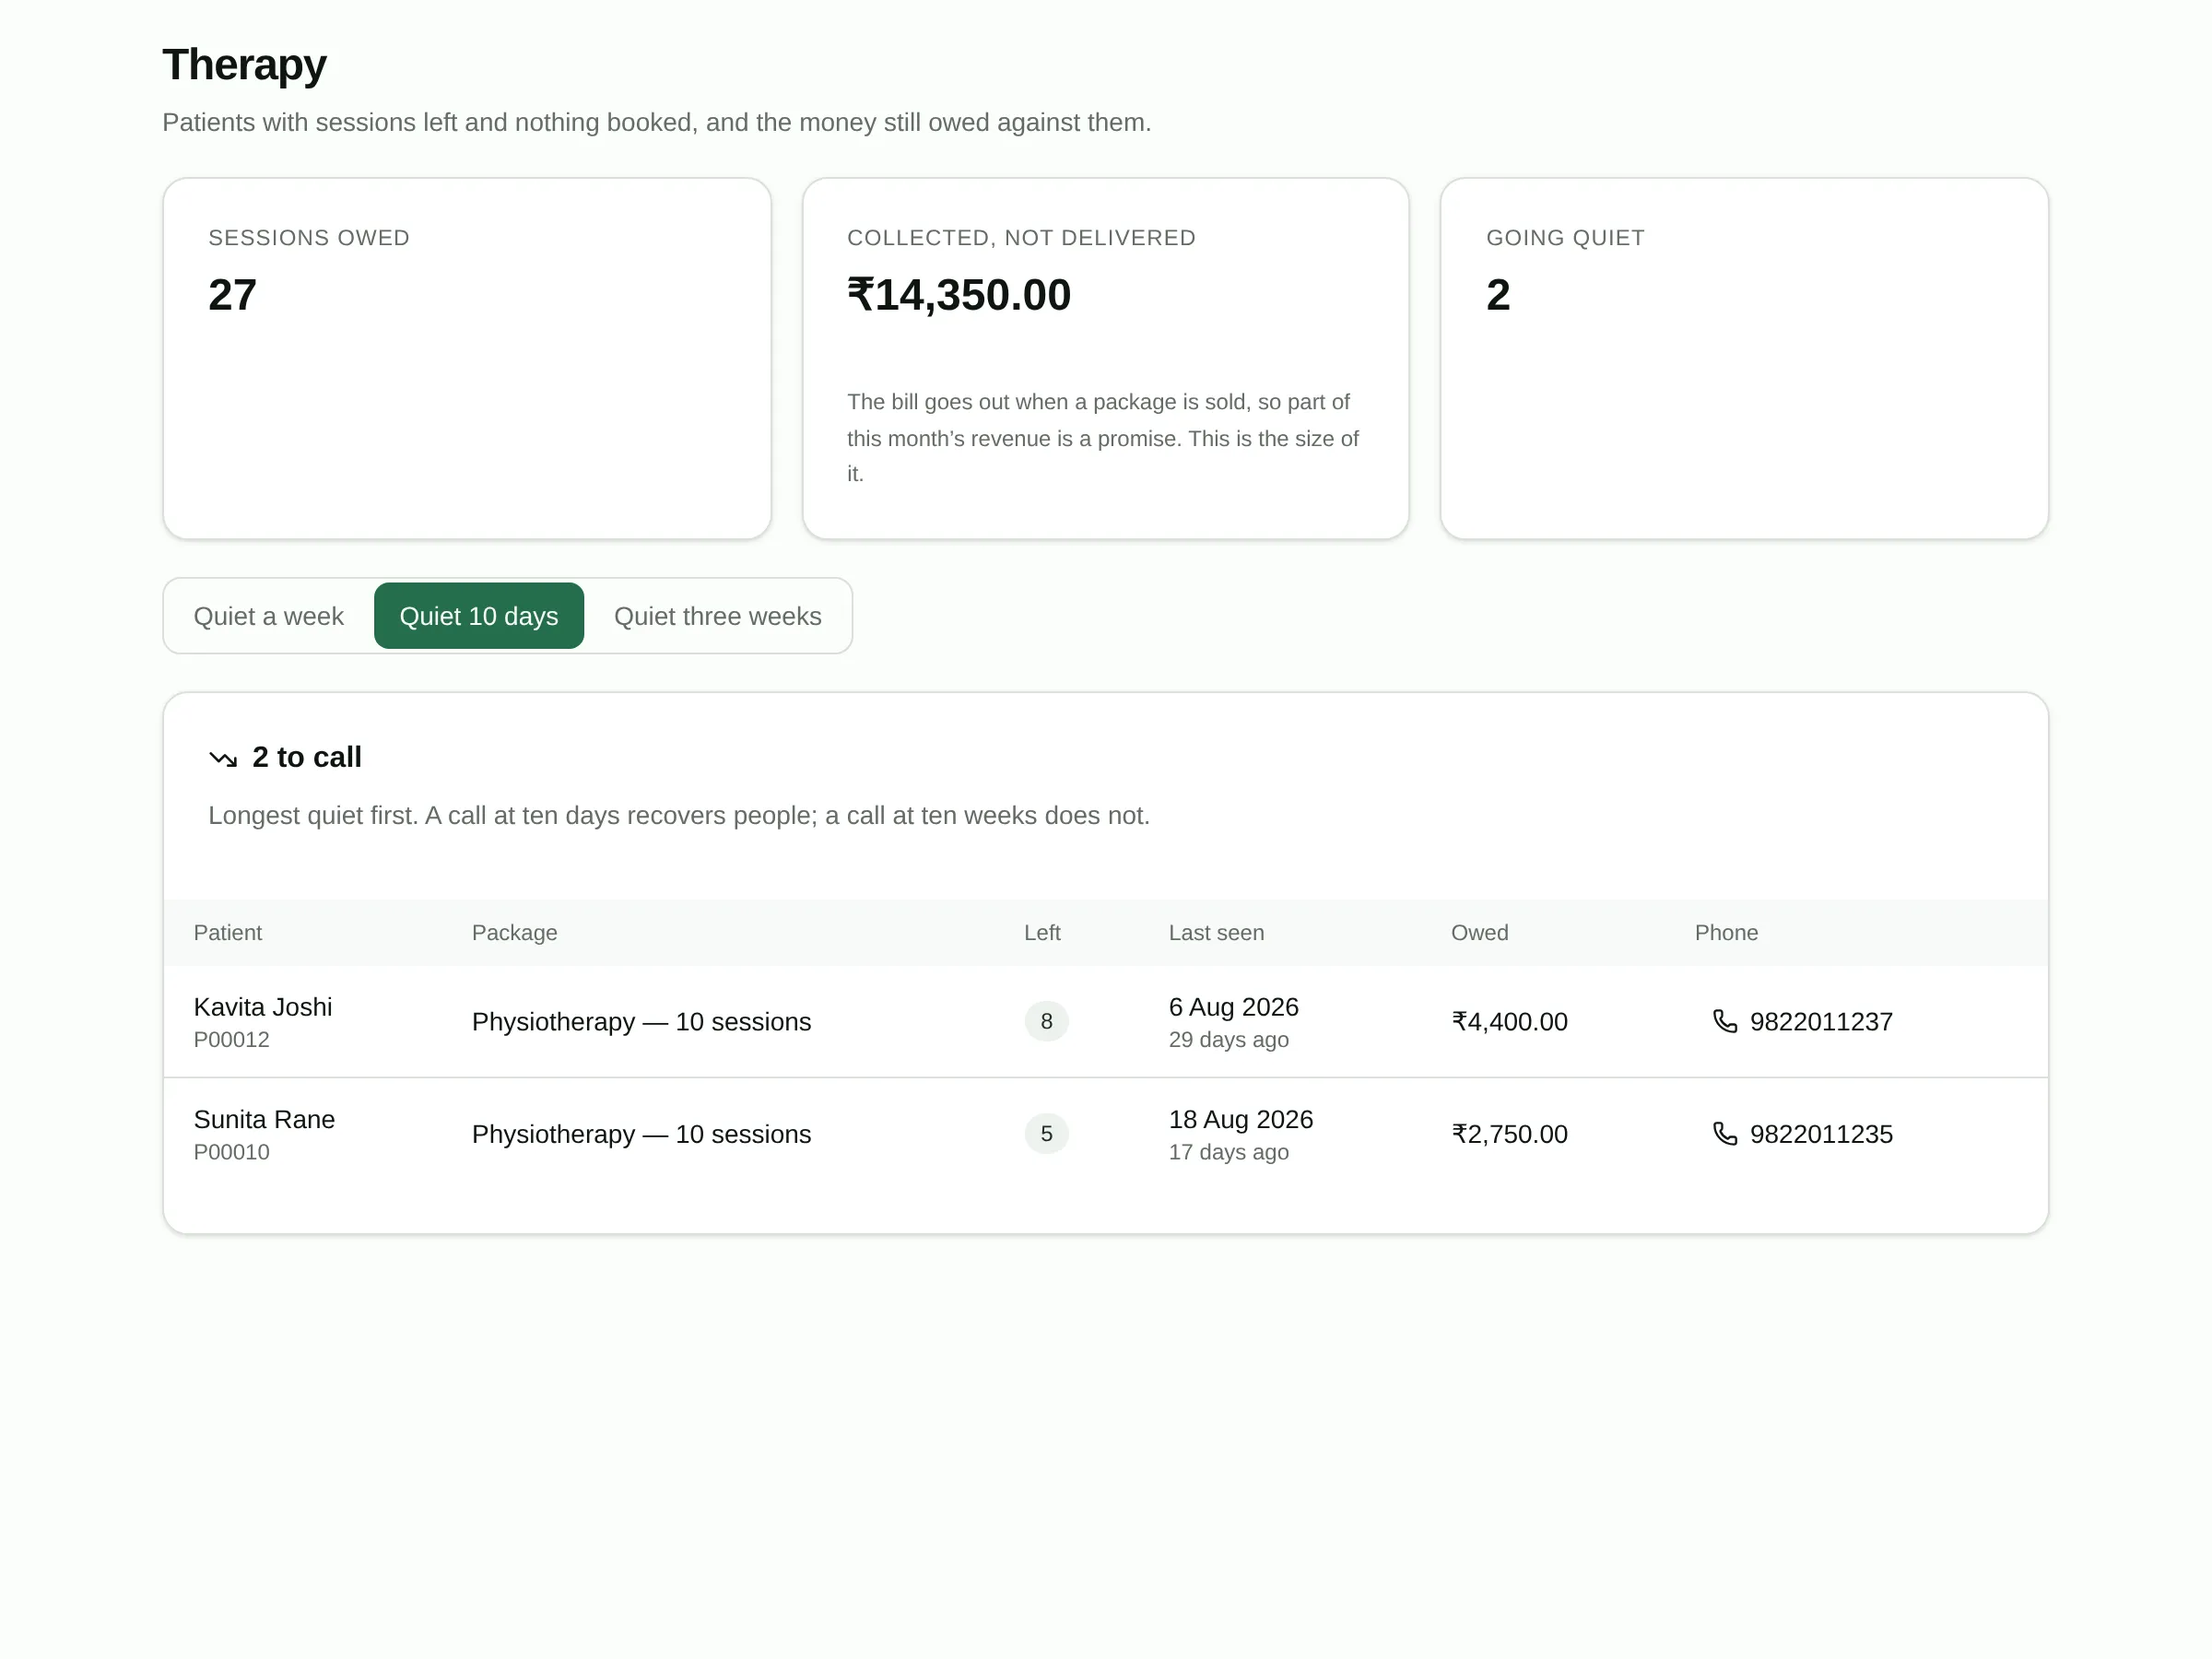Open patient Sunita Rane
Viewport: 2212px width, 1659px height.
264,1119
